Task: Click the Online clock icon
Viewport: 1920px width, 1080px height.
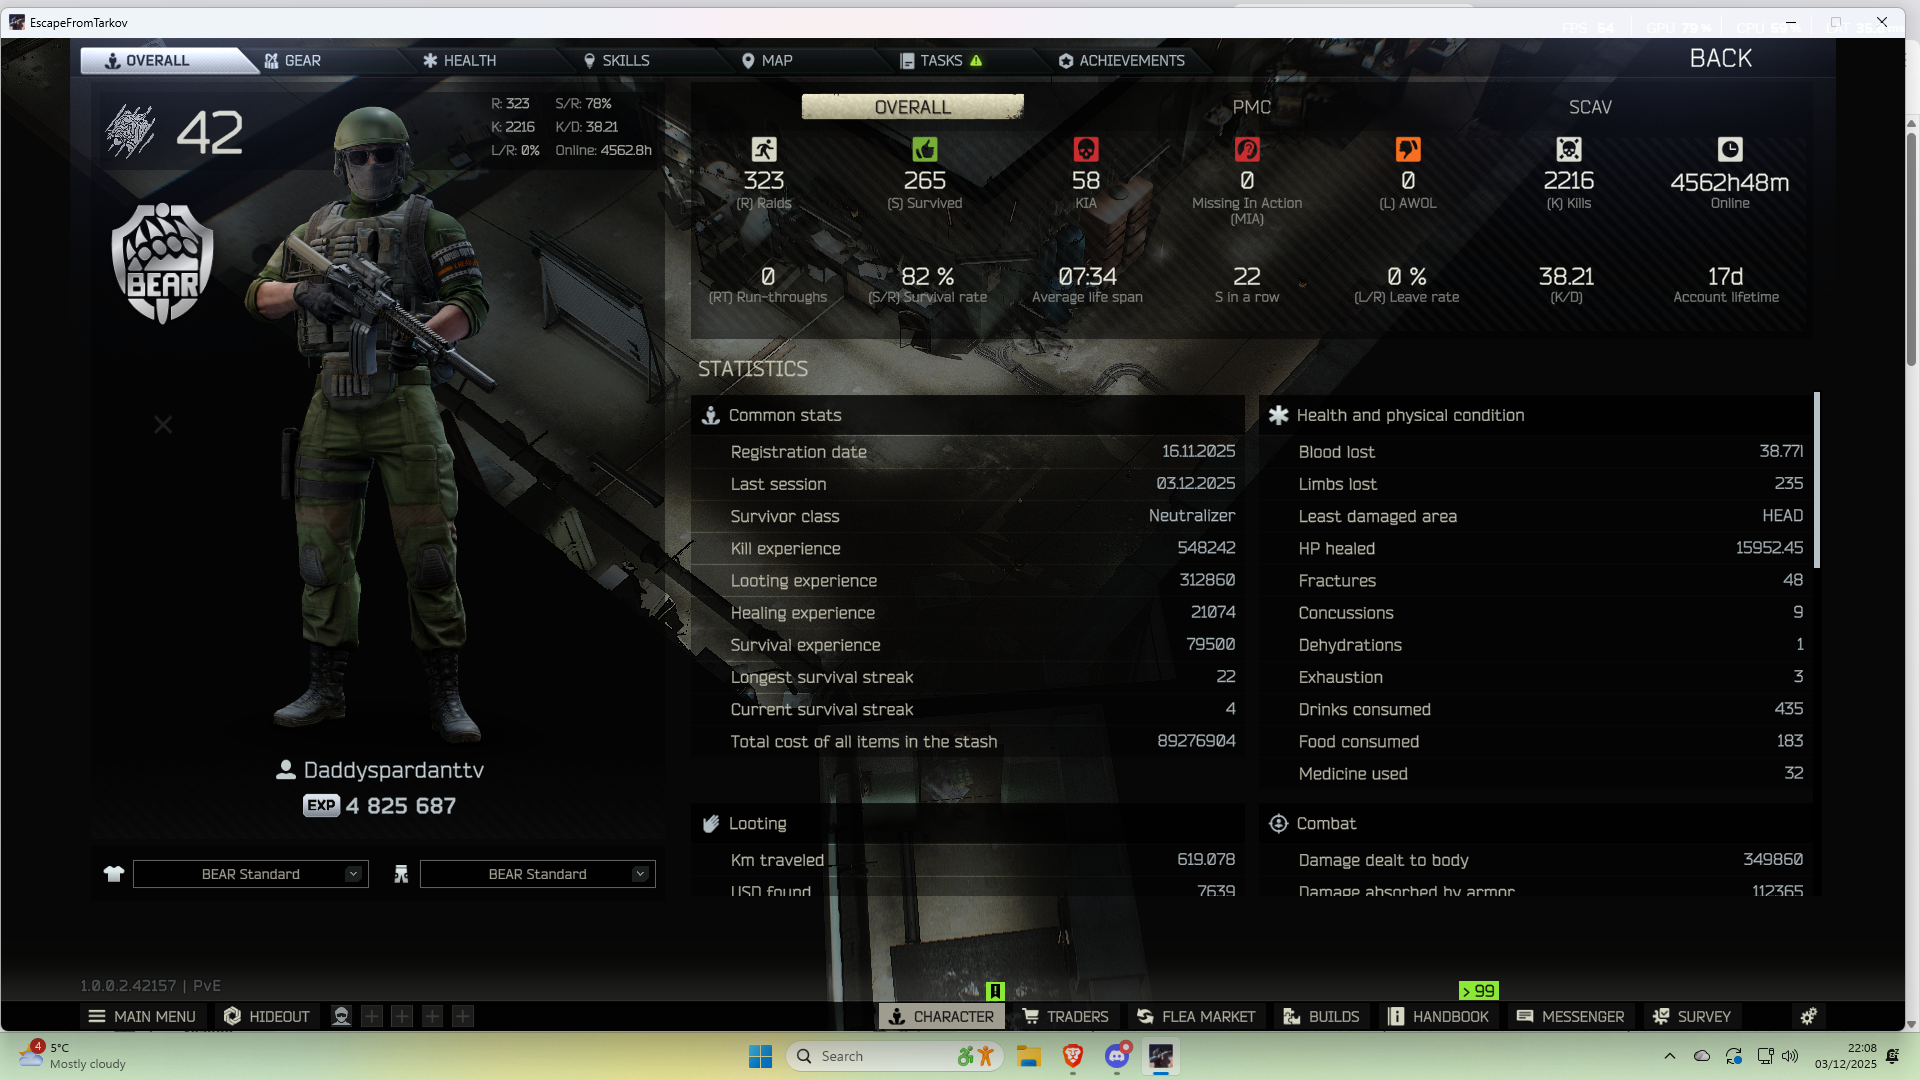Action: pos(1729,150)
